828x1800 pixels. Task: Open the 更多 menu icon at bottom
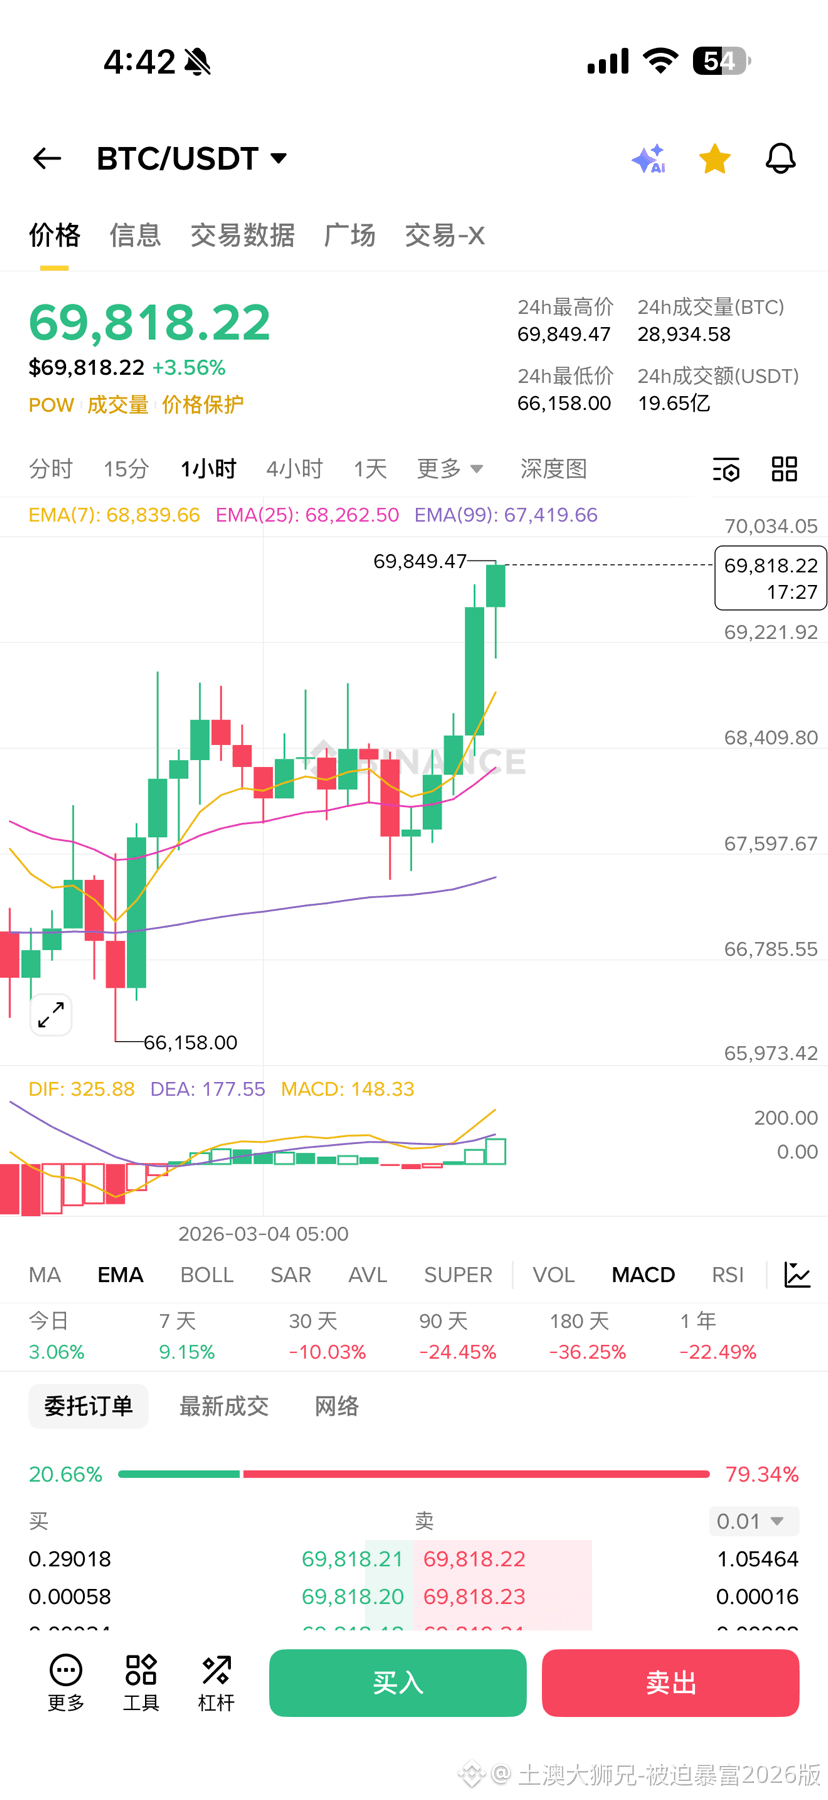tap(66, 1683)
